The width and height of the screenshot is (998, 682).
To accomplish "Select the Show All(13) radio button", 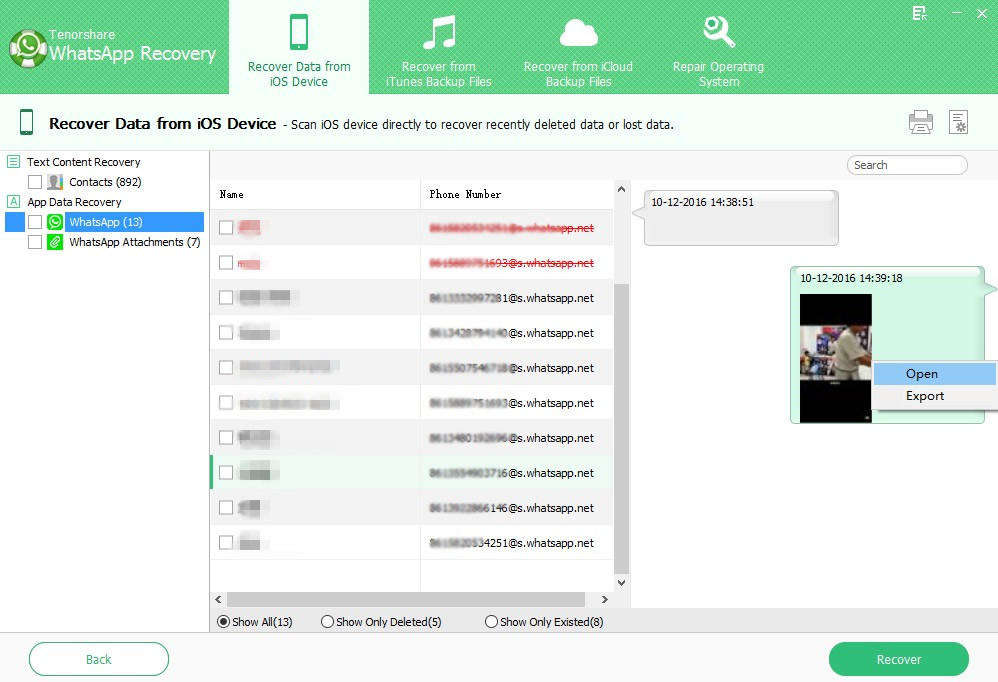I will (x=223, y=622).
